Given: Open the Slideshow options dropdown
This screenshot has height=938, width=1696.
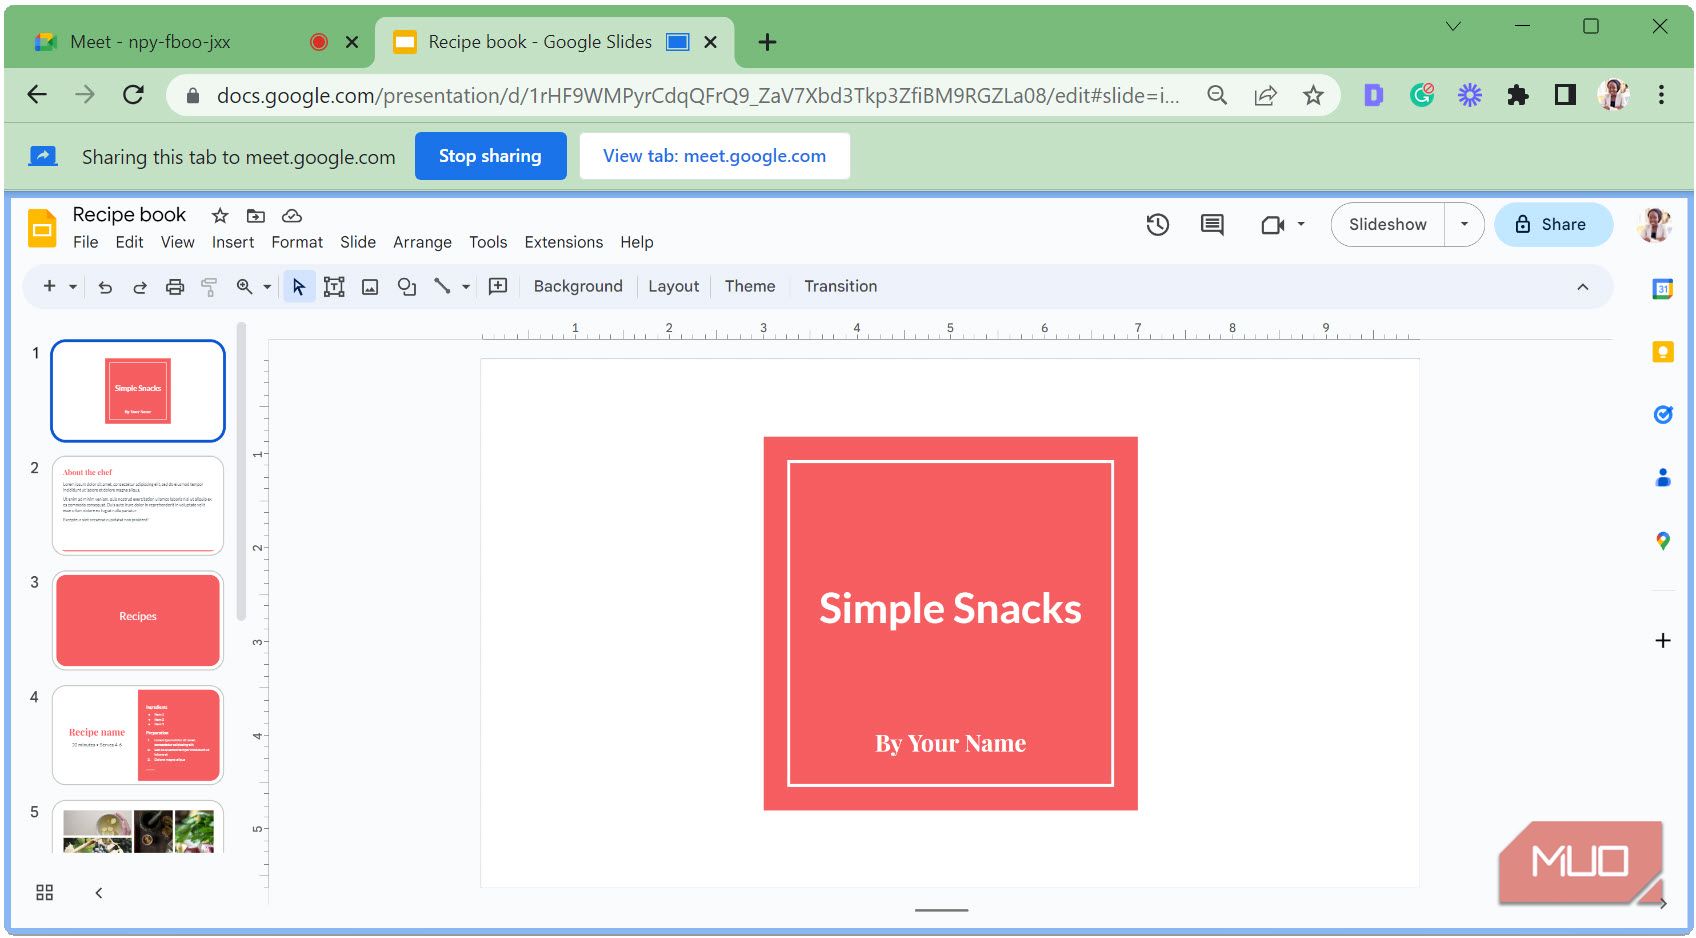Looking at the screenshot, I should (x=1463, y=224).
